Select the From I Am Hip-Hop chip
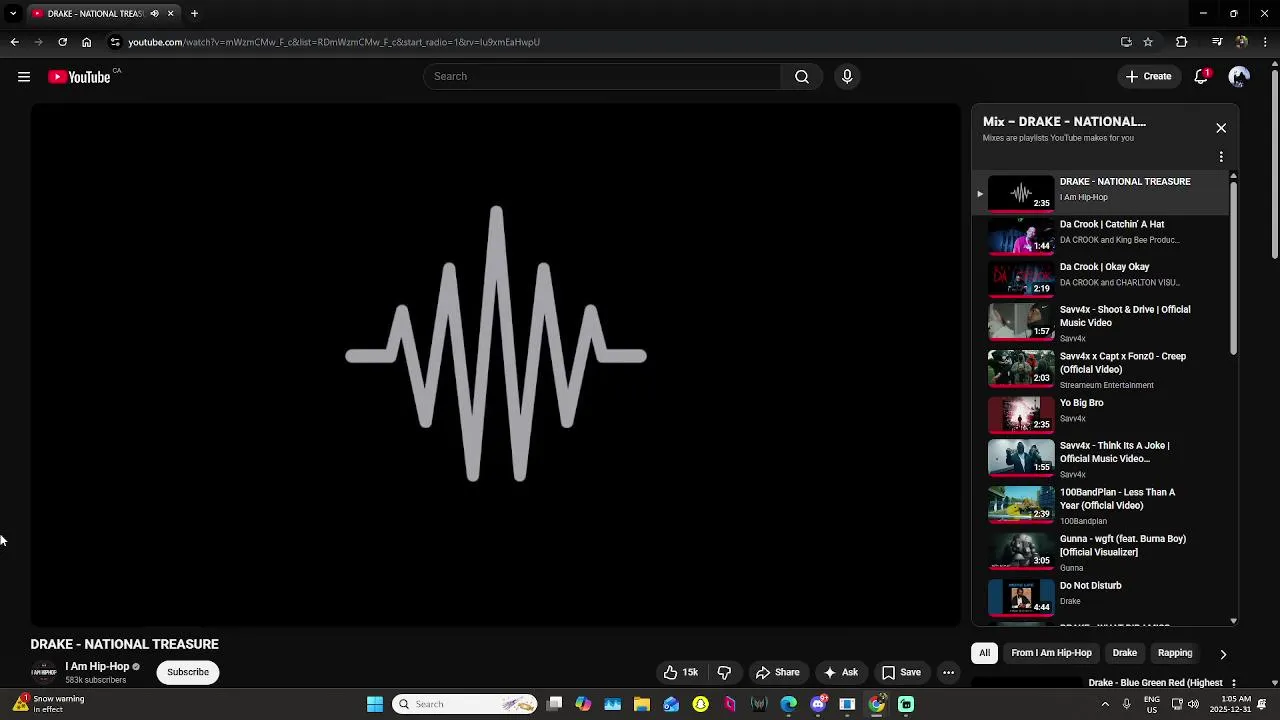The height and width of the screenshot is (720, 1280). pos(1051,653)
